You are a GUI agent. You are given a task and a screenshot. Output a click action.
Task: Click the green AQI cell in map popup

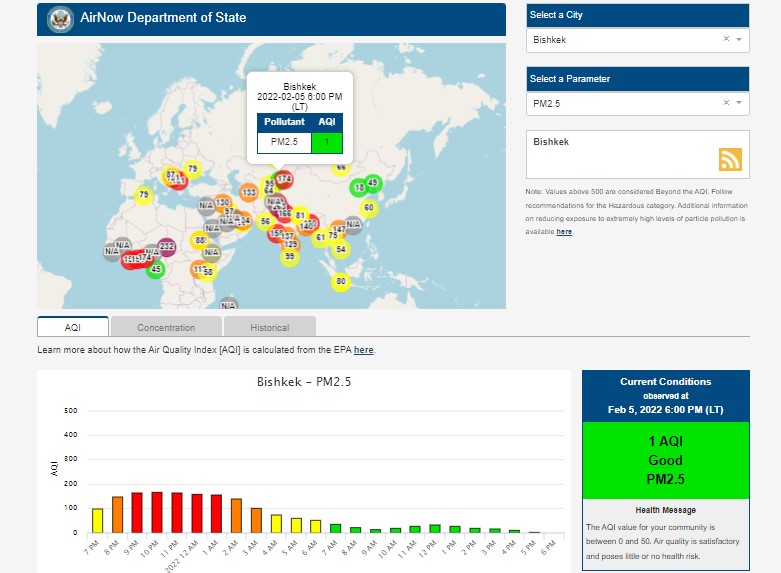tap(326, 142)
